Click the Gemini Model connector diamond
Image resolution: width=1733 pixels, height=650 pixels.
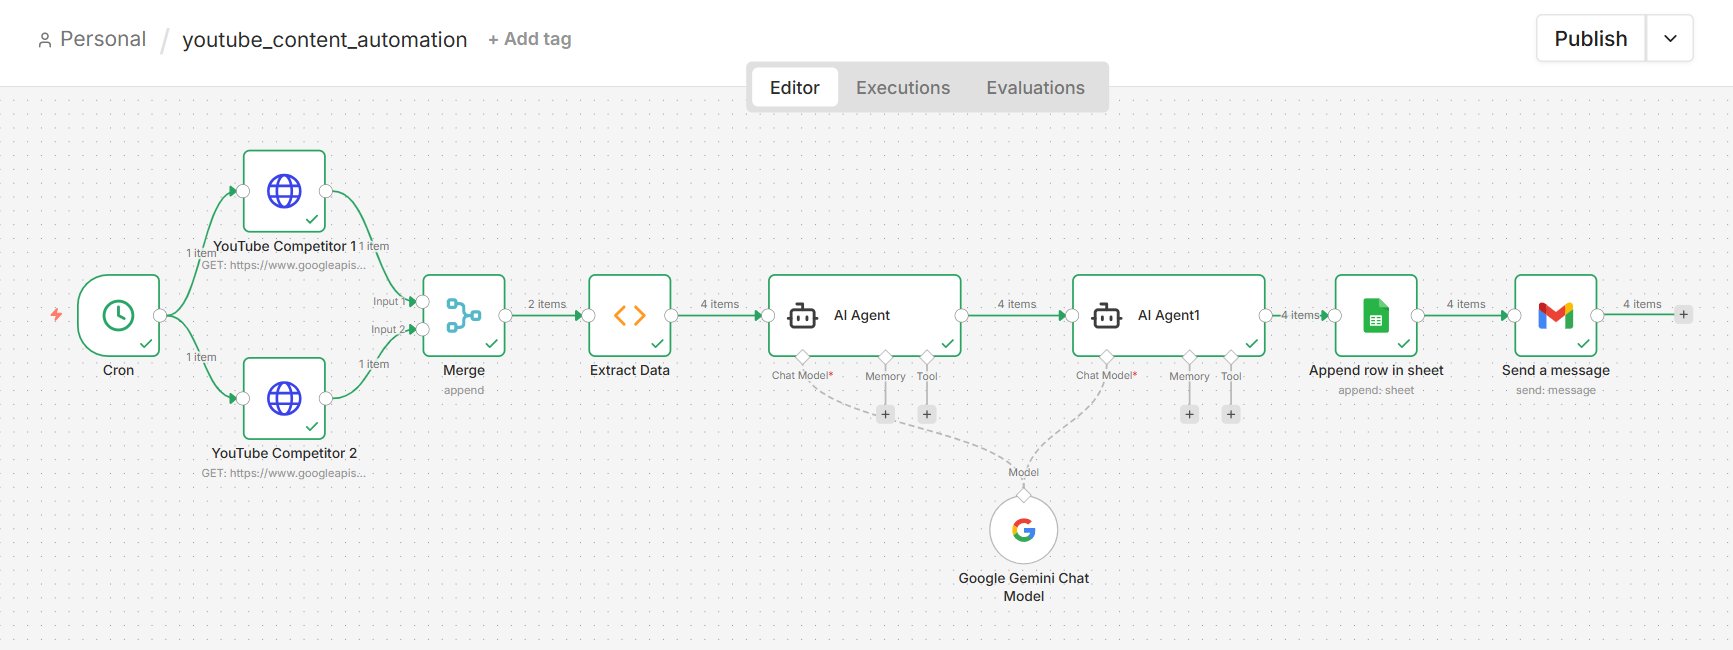click(1024, 494)
